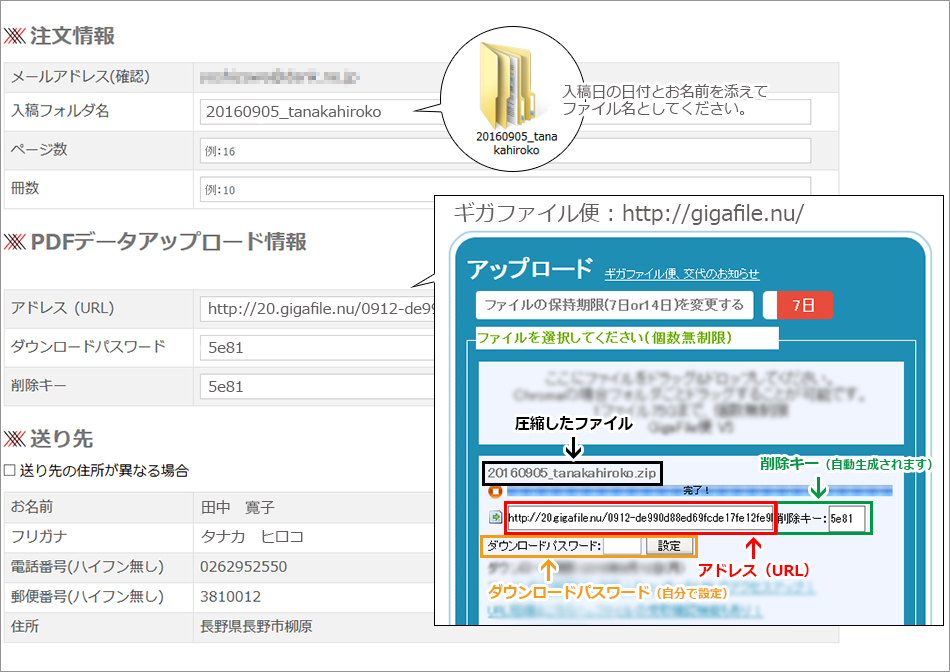Click the 設定 button for the download password
This screenshot has height=672, width=950.
point(669,546)
